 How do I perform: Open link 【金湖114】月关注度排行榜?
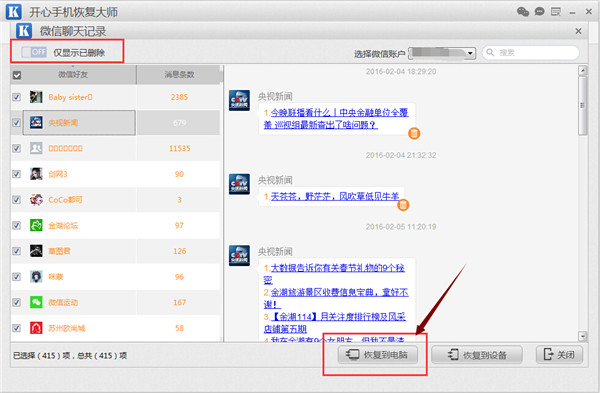pyautogui.click(x=334, y=323)
